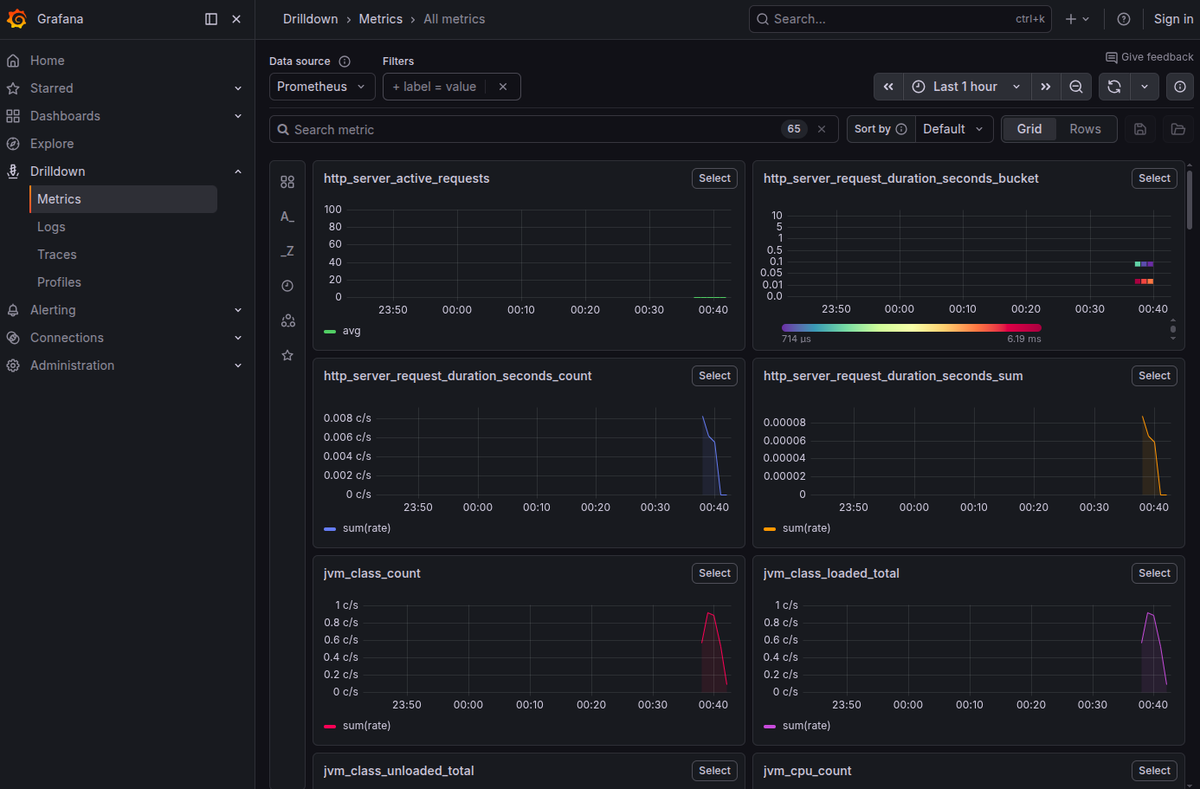
Task: Open the help question mark icon
Action: click(1124, 19)
